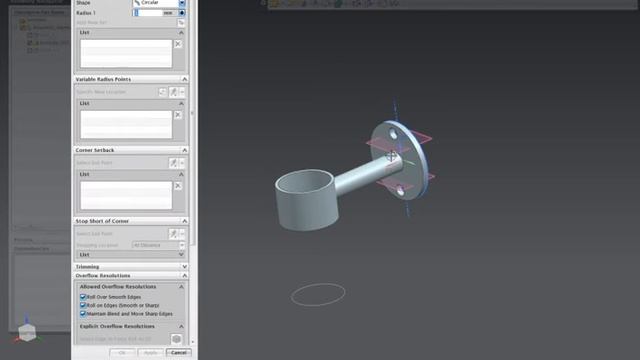Toggle Maintain Blend and Move Sharp Edges

(83, 314)
